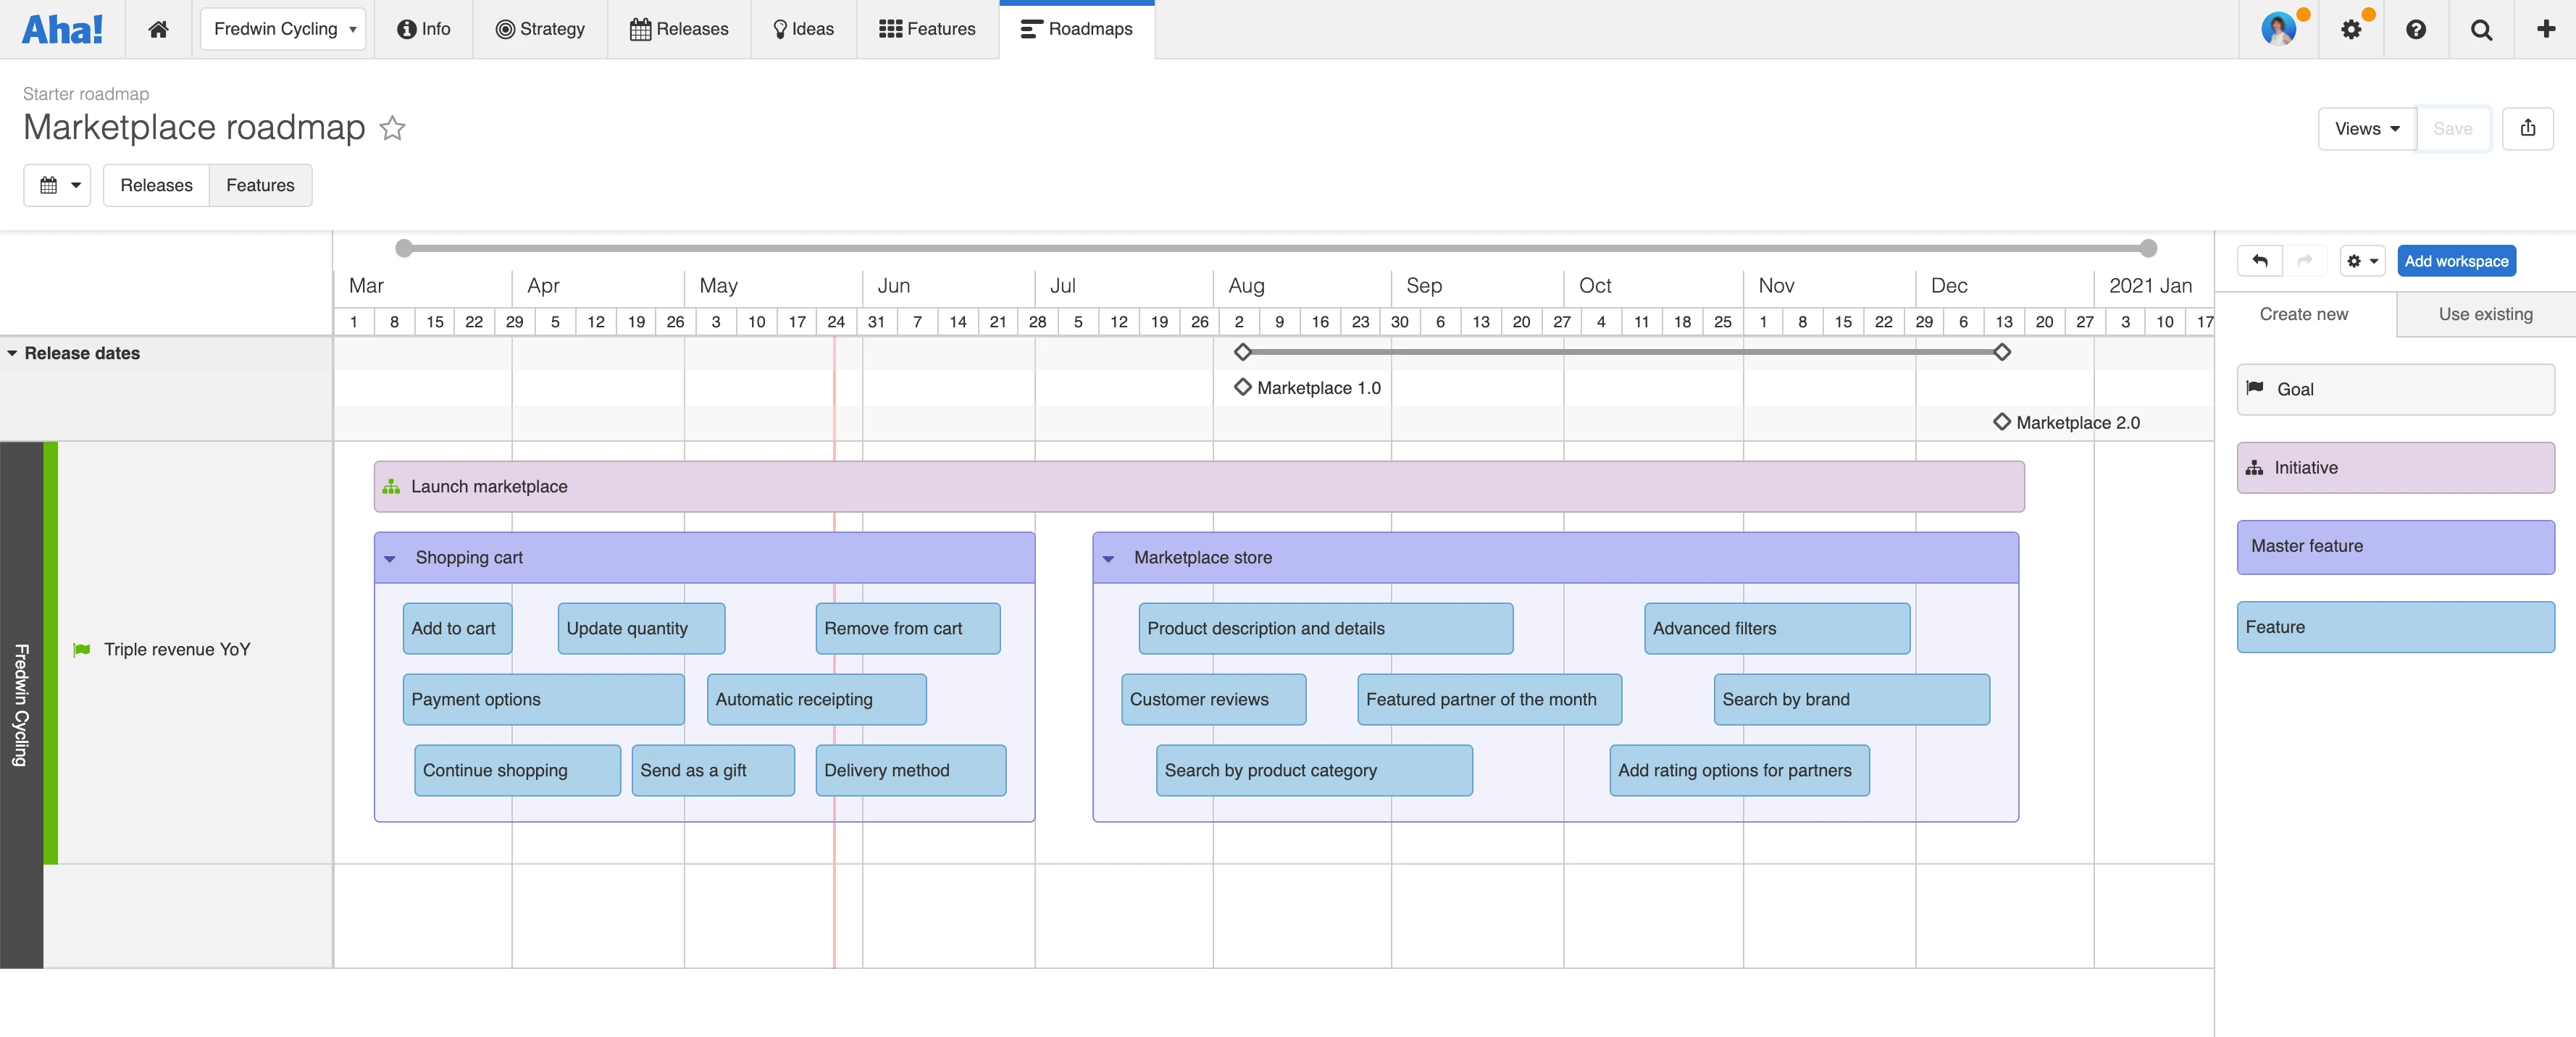The image size is (2576, 1037).
Task: Open the help question mark icon
Action: pos(2416,29)
